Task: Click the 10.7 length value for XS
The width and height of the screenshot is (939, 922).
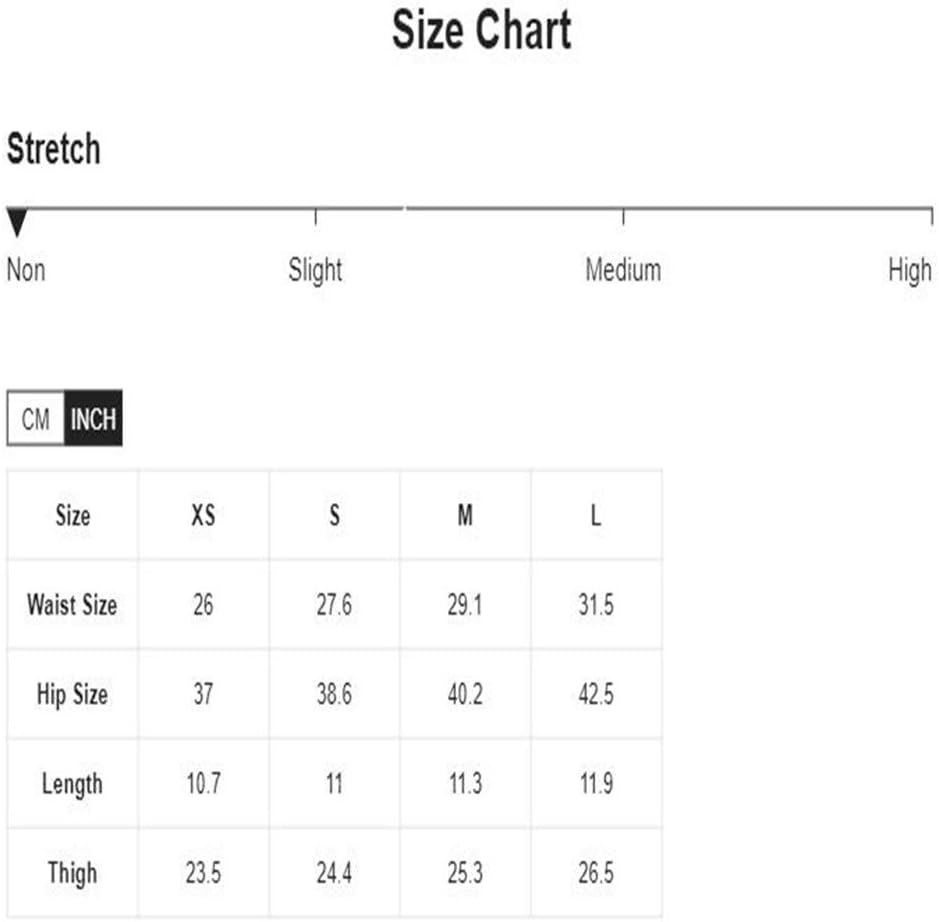Action: coord(204,784)
